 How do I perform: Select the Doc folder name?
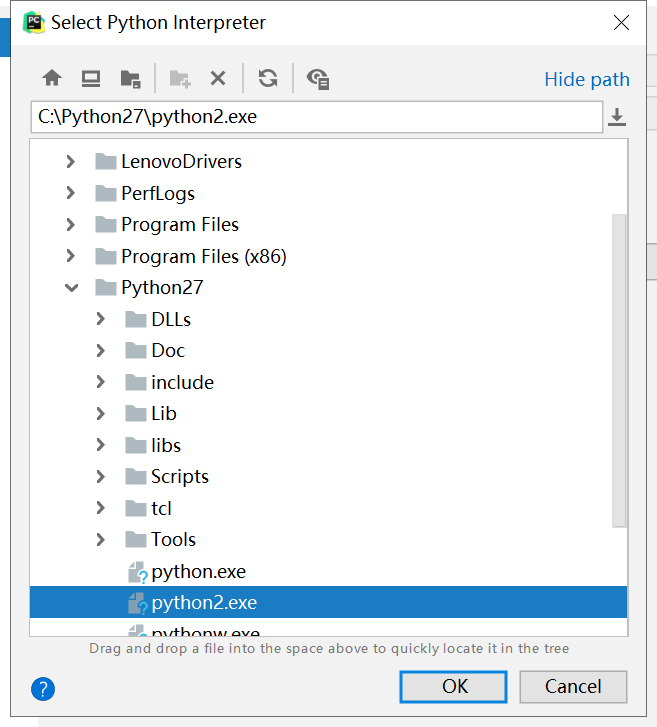pos(168,351)
